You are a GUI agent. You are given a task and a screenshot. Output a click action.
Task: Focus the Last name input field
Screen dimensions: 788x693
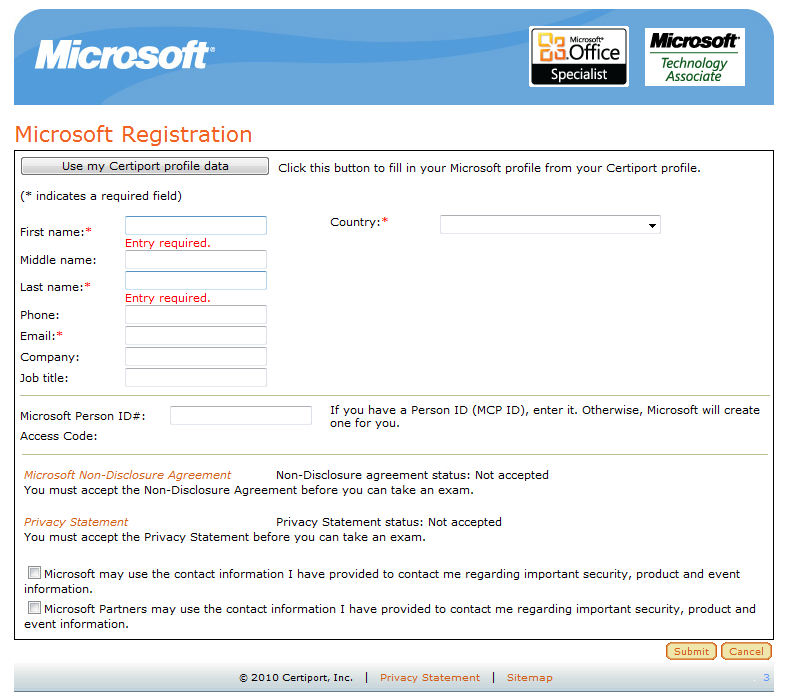click(195, 280)
